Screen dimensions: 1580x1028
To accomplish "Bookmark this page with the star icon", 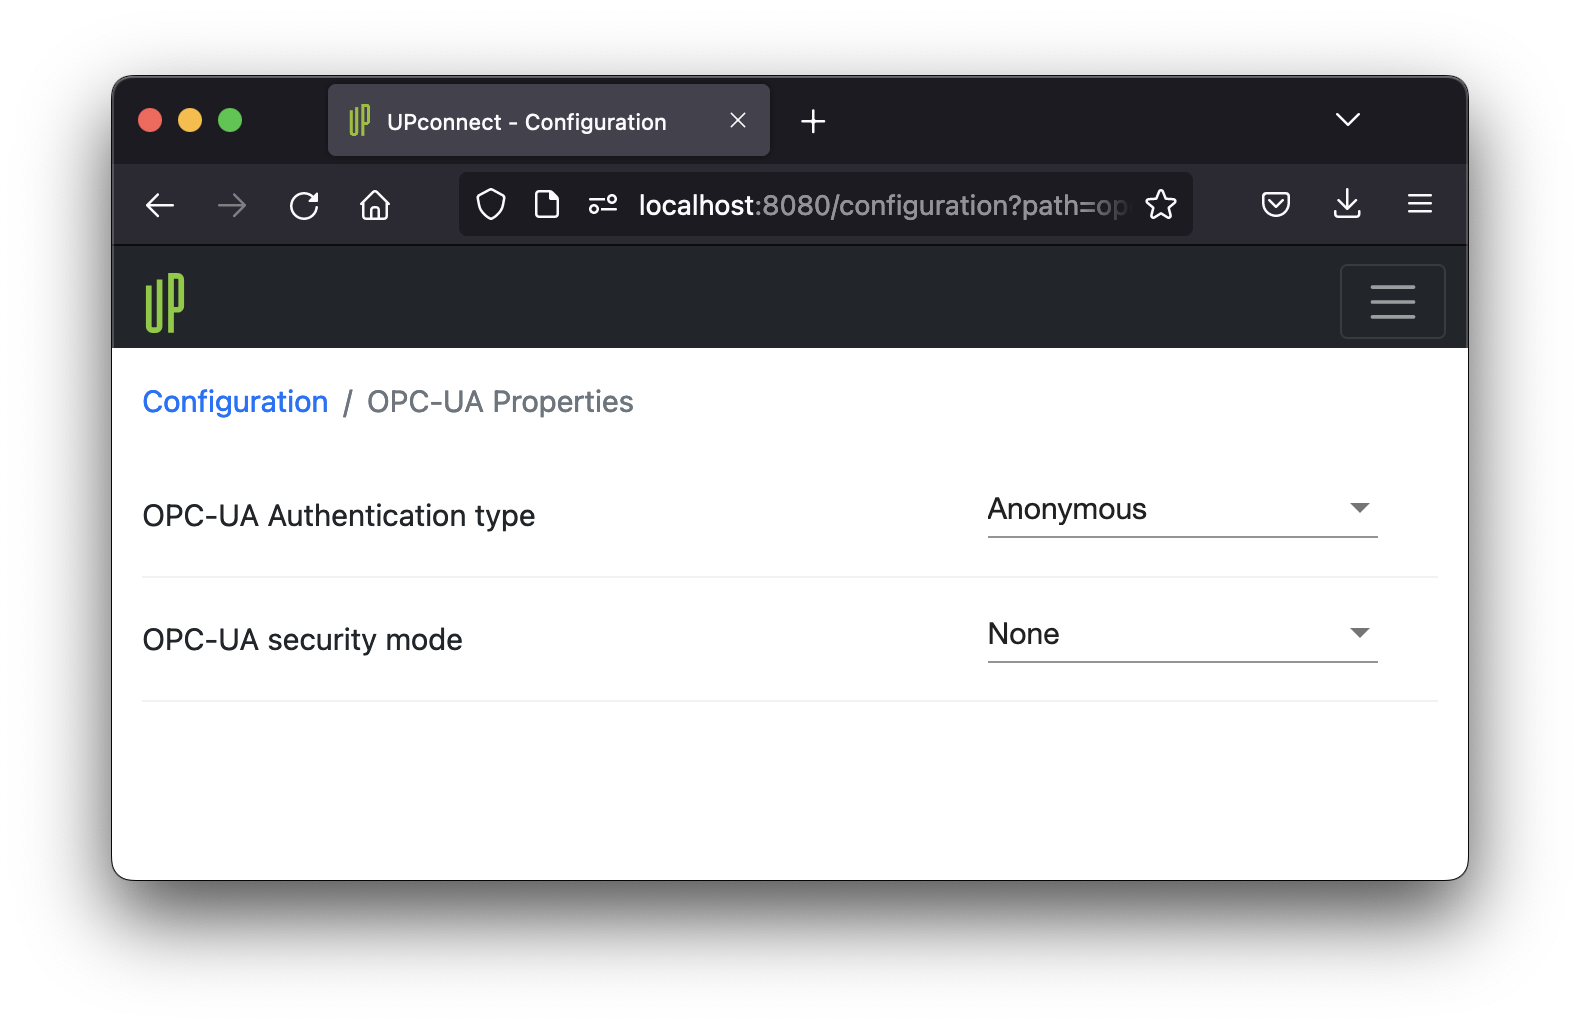I will 1161,205.
